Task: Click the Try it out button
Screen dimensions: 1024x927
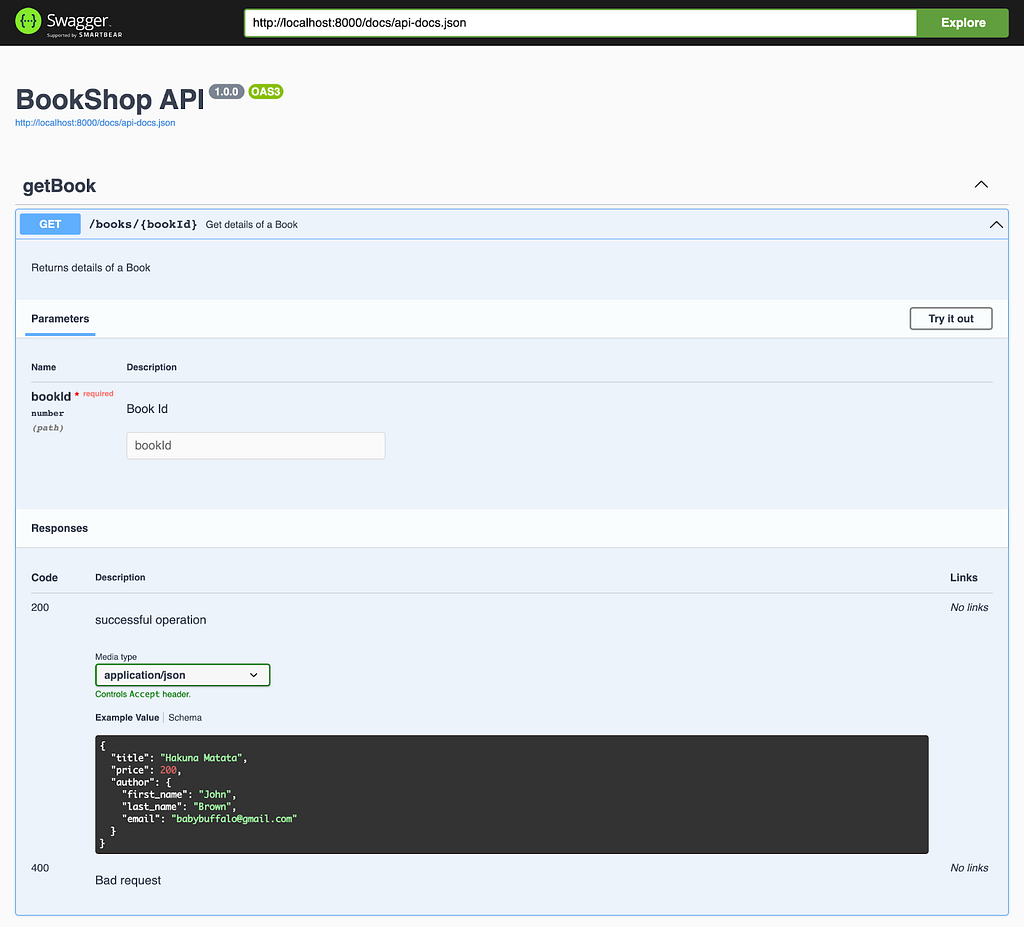Action: point(951,319)
